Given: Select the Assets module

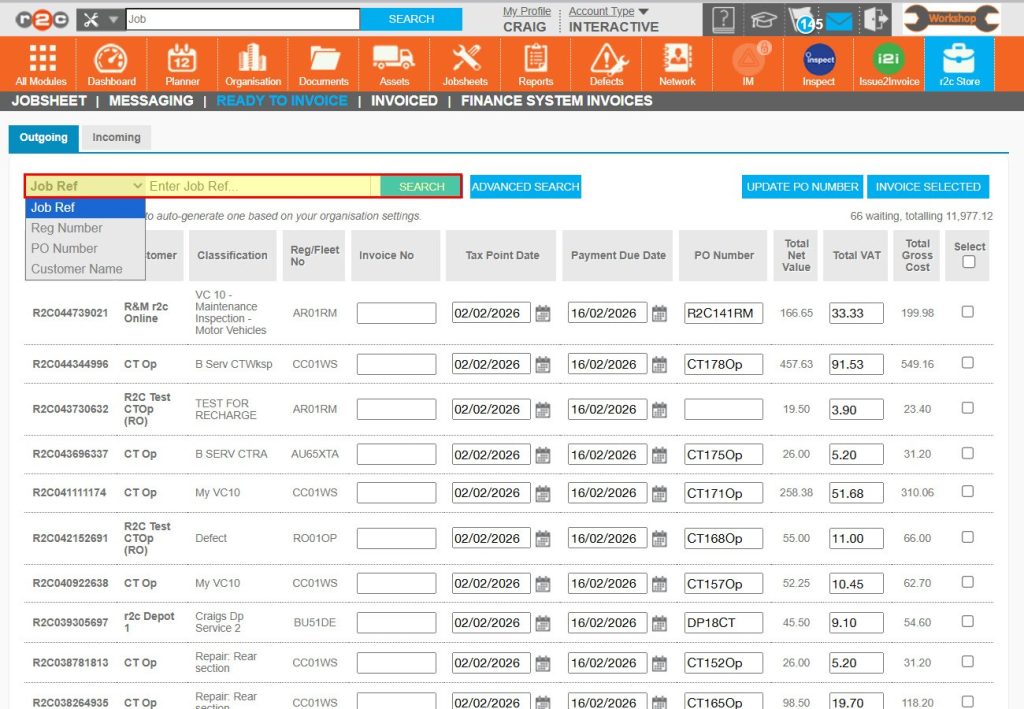Looking at the screenshot, I should [394, 62].
